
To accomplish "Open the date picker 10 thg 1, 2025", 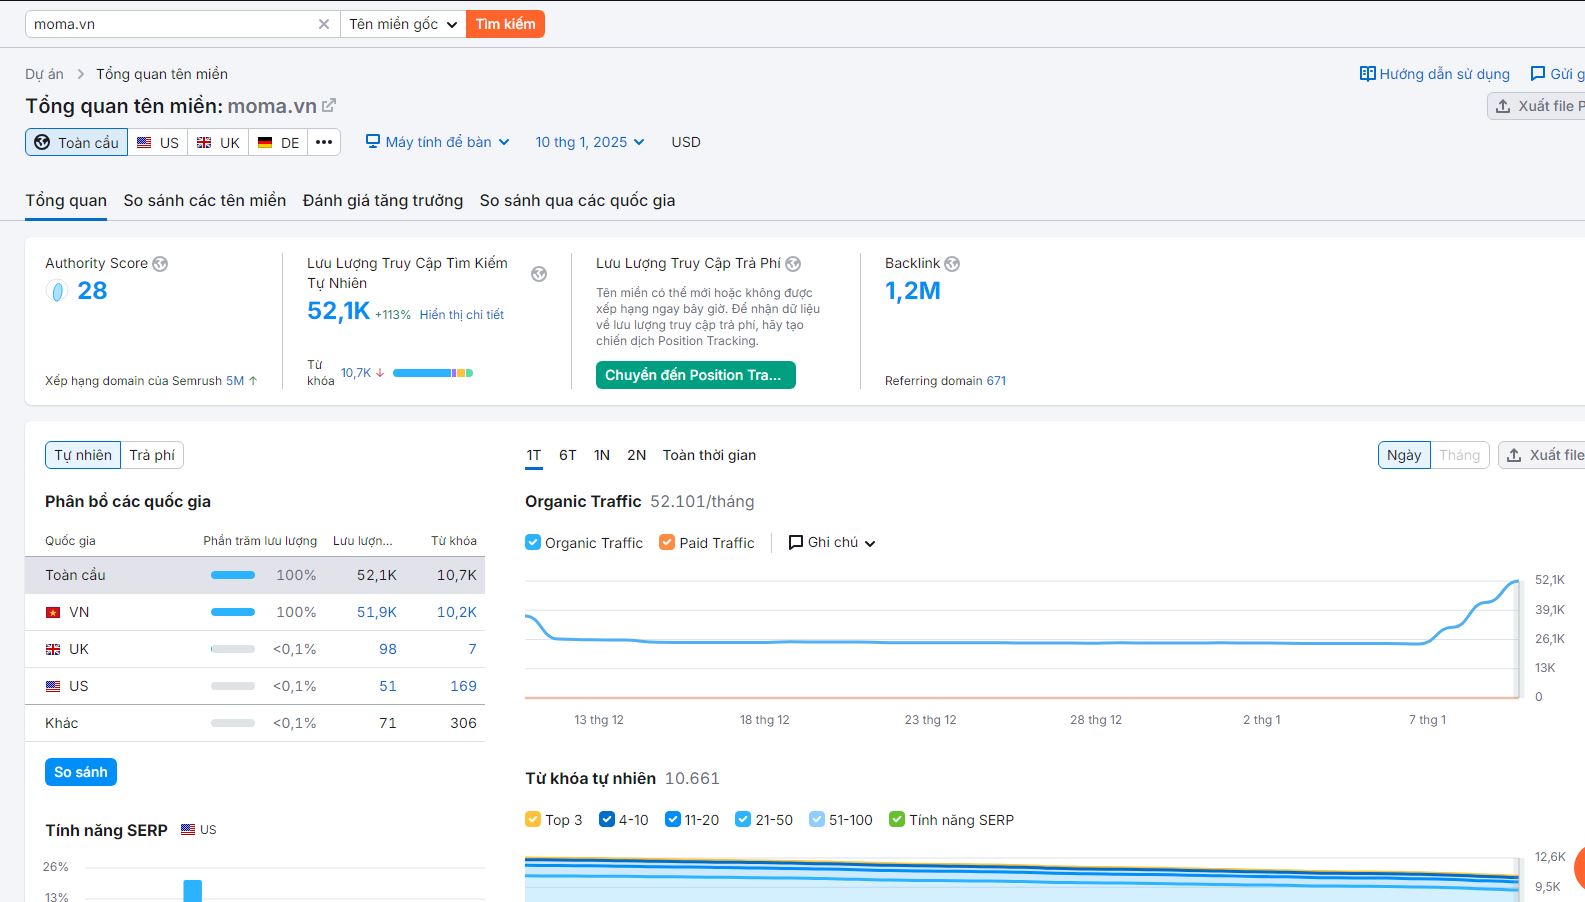I will pos(589,142).
